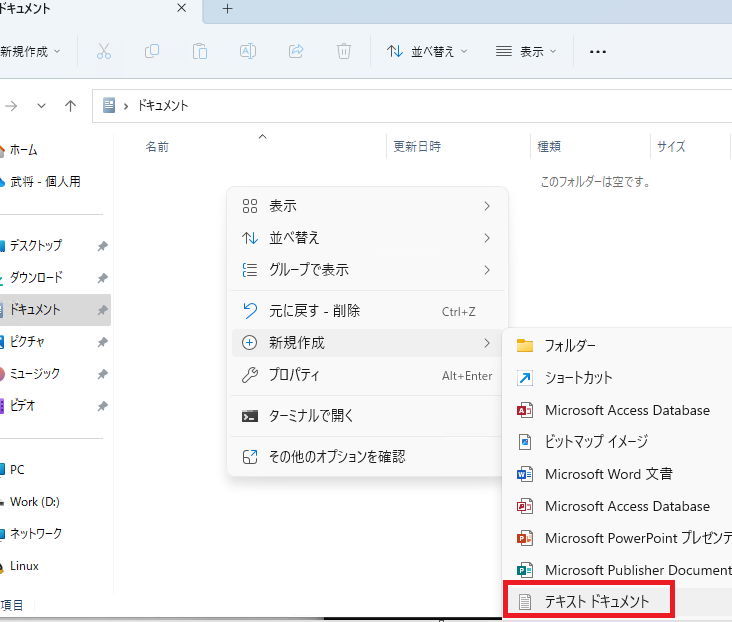Open ダウンロード in the navigation sidebar
The width and height of the screenshot is (732, 622).
coord(36,278)
